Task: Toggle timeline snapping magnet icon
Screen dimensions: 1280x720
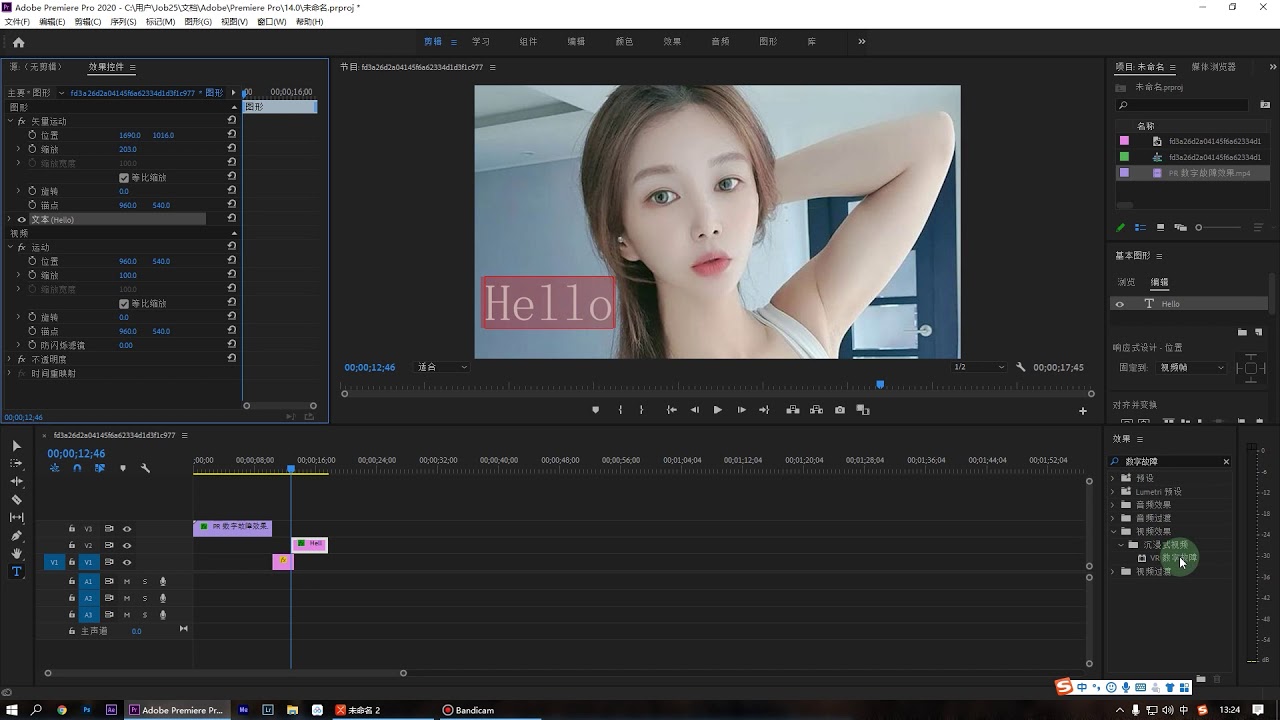Action: [x=77, y=468]
